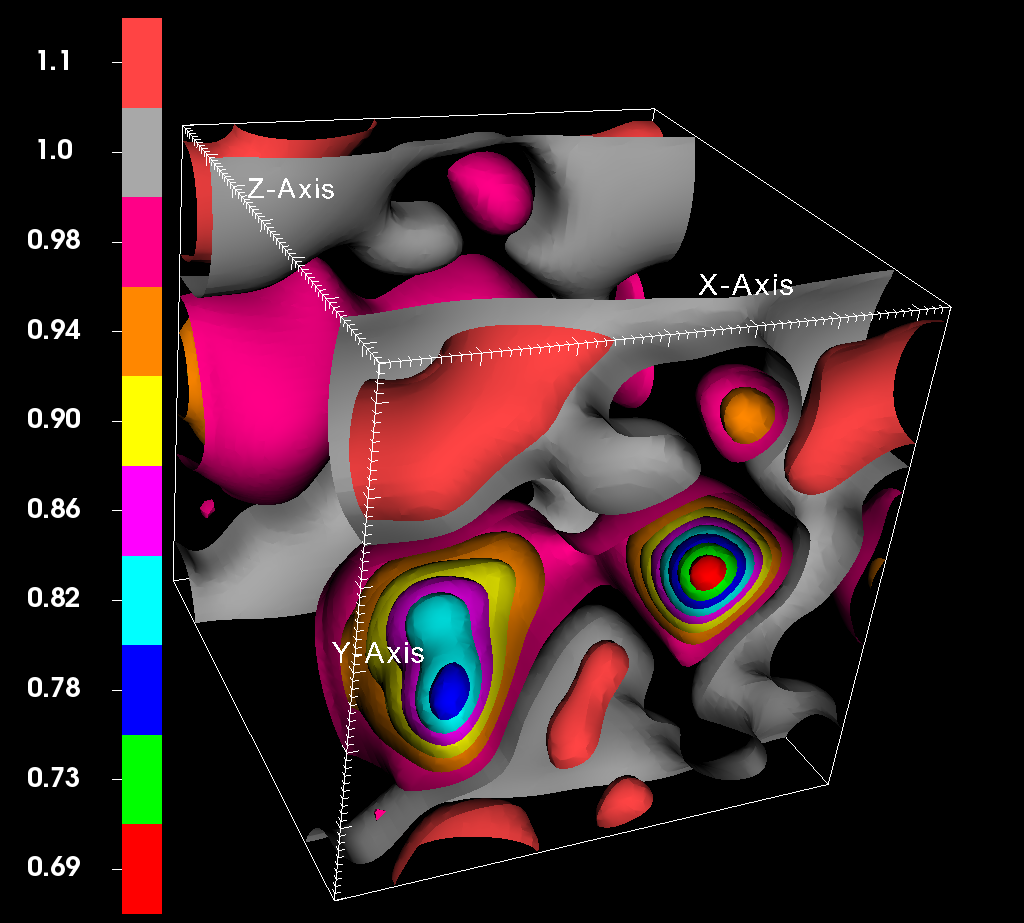Click the Y-Axis label
This screenshot has width=1024, height=923.
(378, 653)
